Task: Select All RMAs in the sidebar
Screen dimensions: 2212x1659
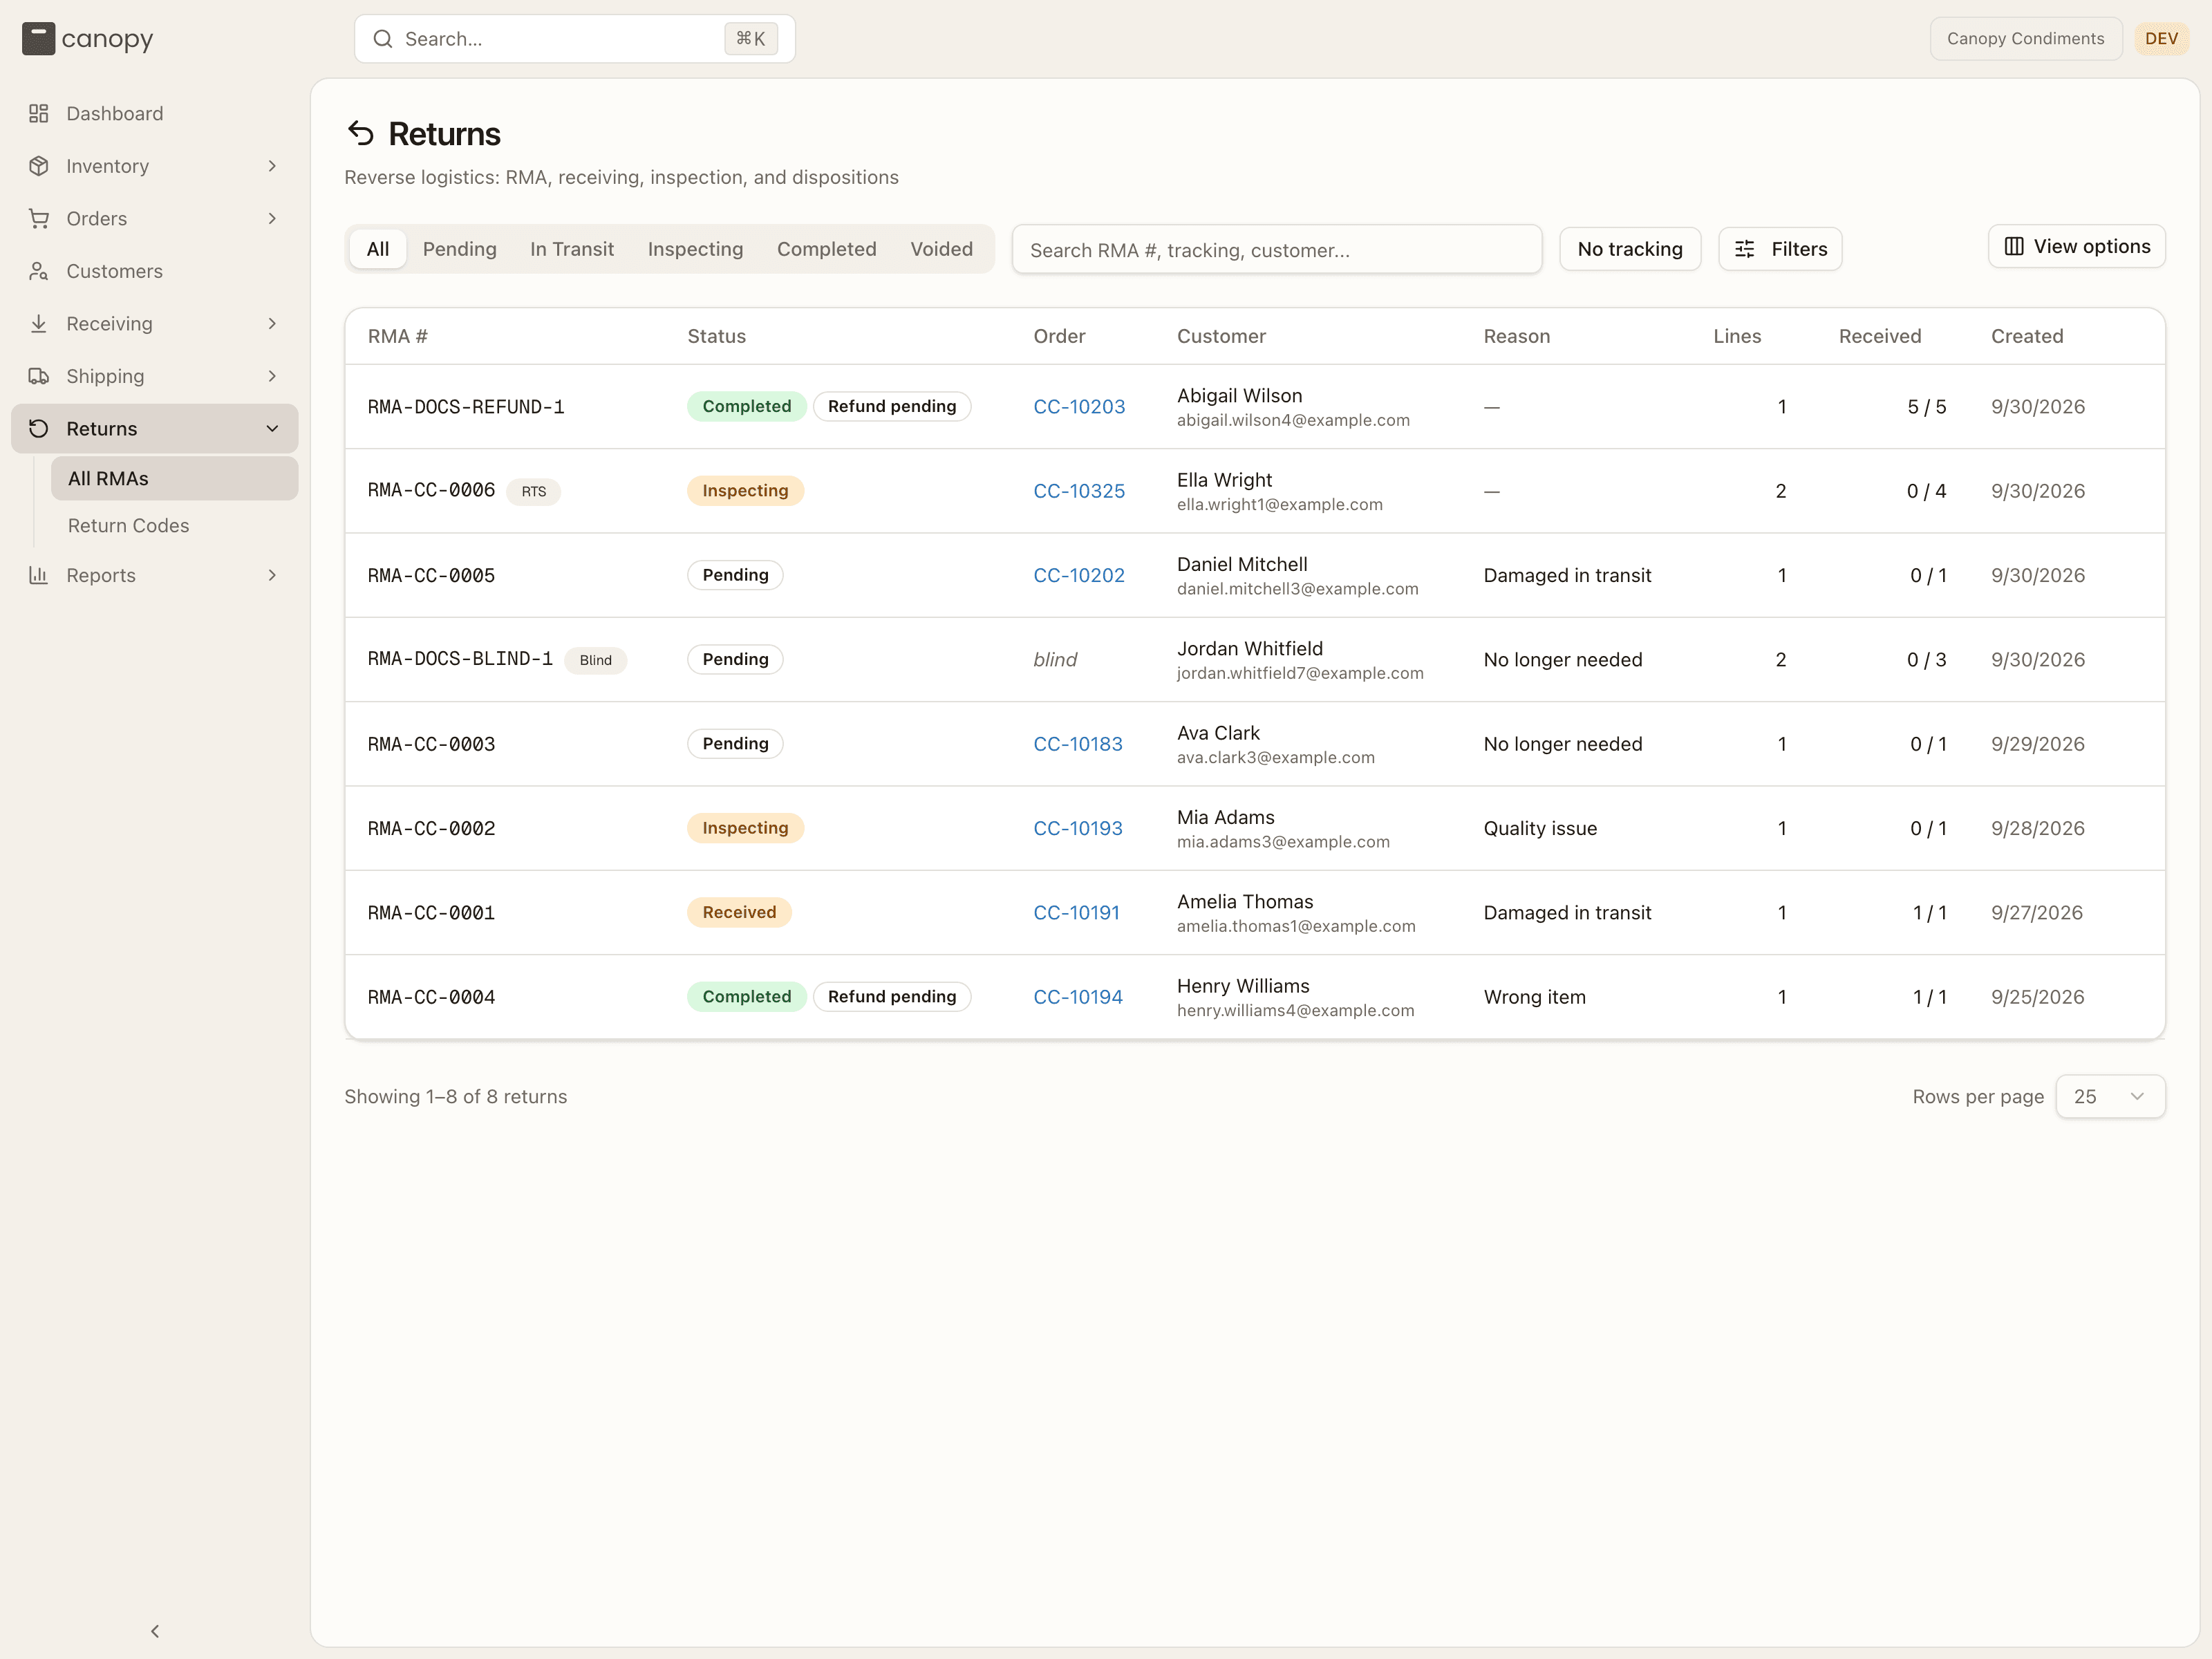Action: [175, 479]
